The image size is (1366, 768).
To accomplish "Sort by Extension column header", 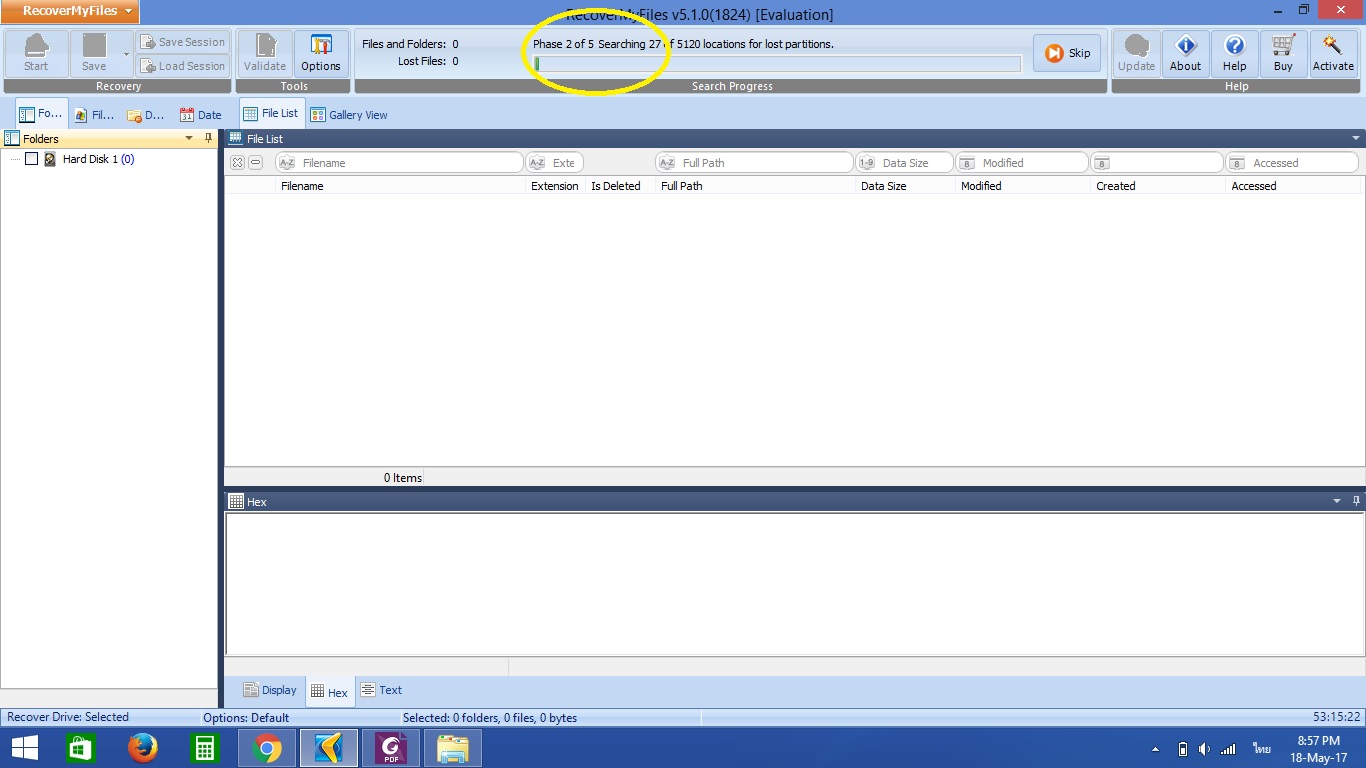I will [x=555, y=186].
